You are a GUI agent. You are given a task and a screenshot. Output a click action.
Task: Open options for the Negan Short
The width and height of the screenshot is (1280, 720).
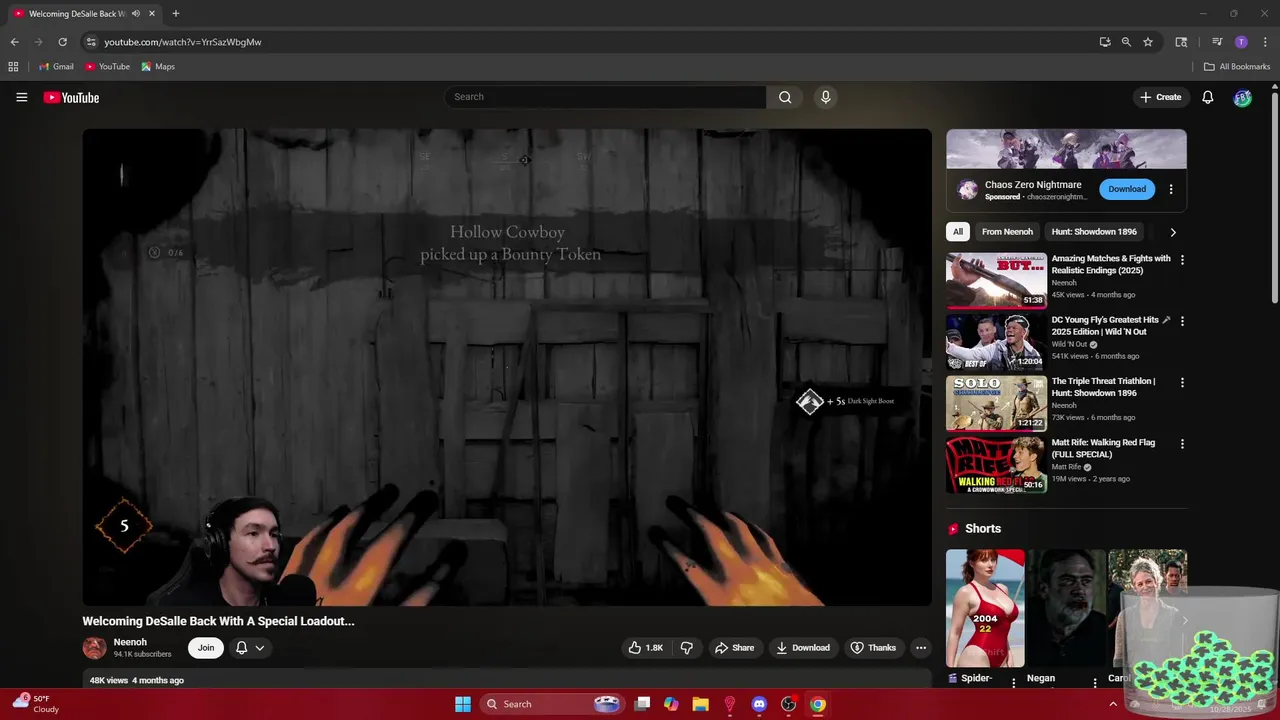[1094, 683]
